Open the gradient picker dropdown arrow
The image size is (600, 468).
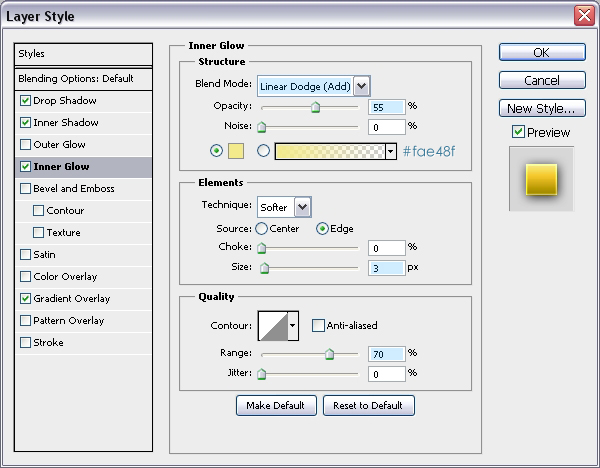tap(391, 151)
